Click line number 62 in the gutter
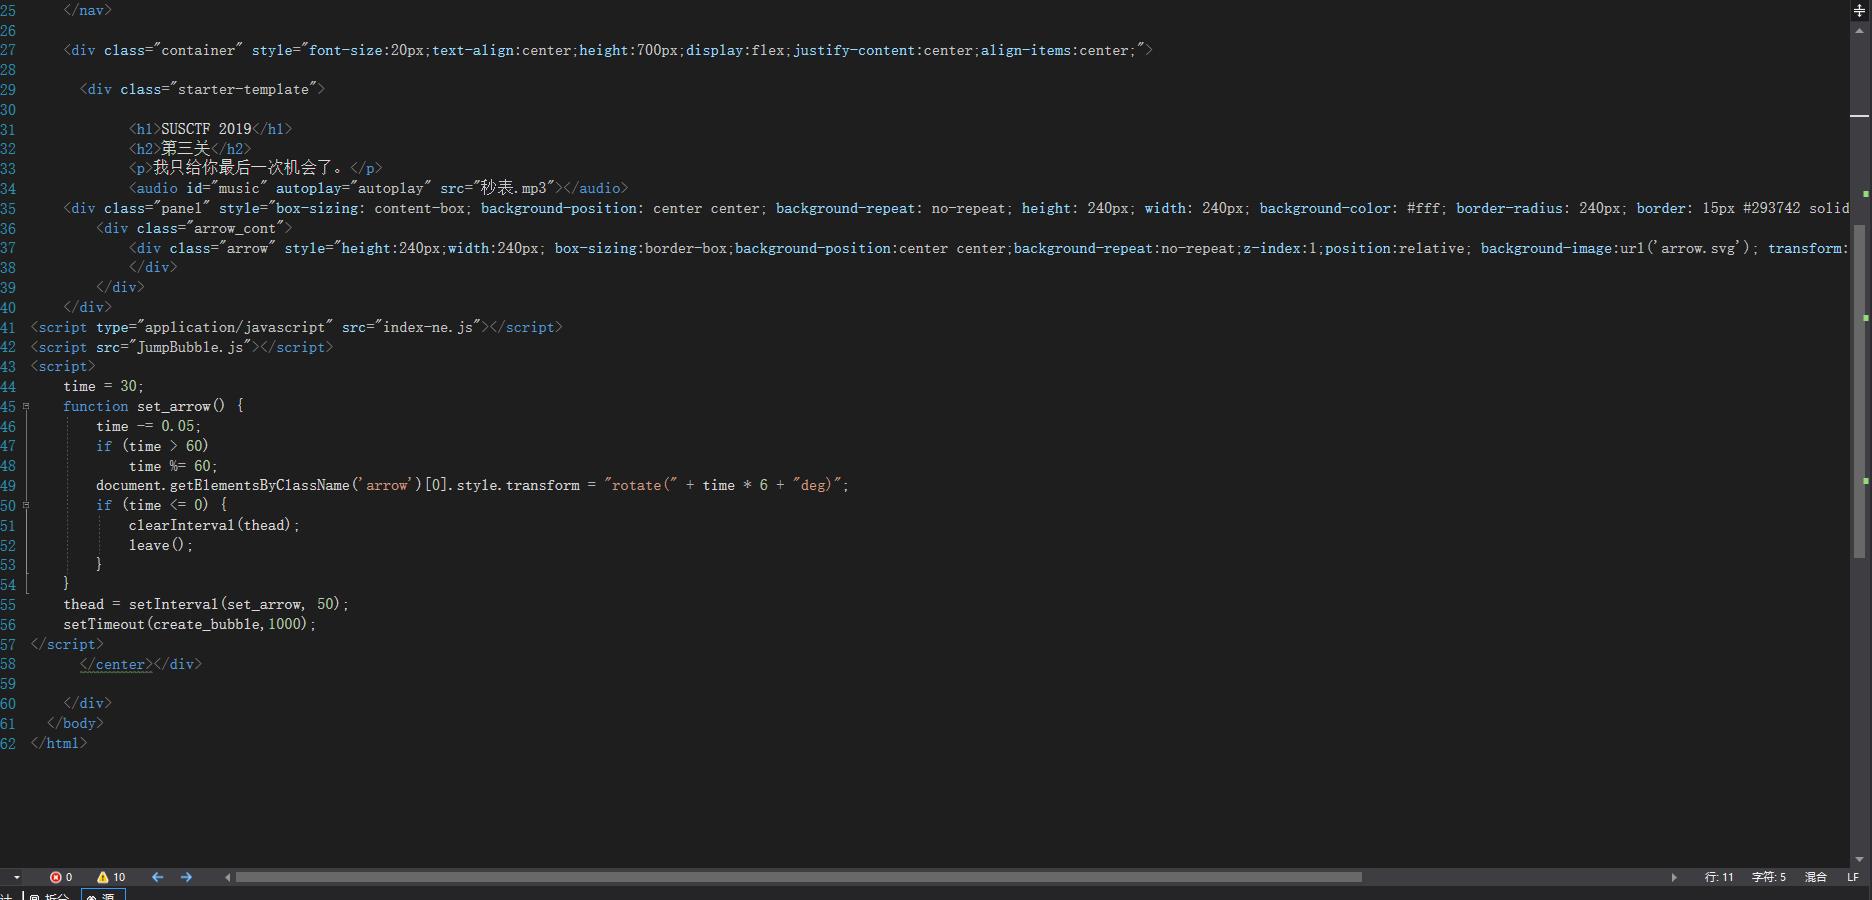This screenshot has width=1872, height=900. click(8, 743)
